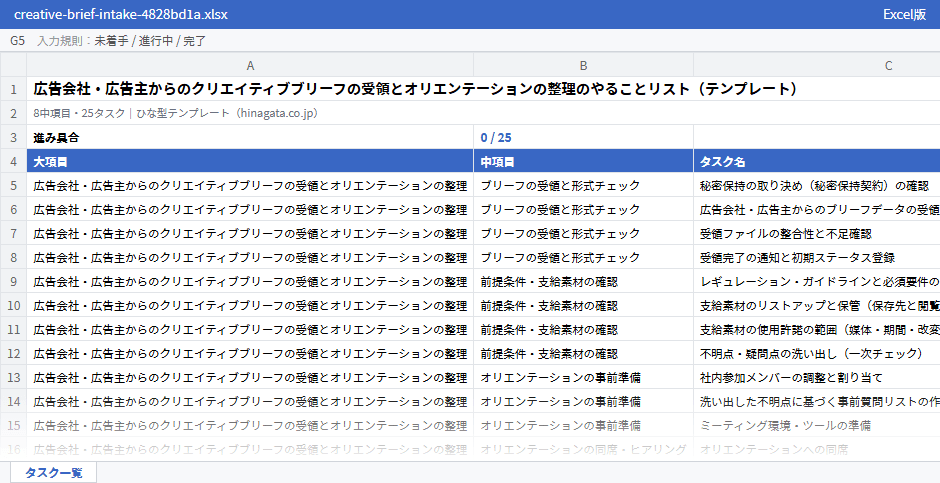Select row header 15
Screen dimensions: 940x483
click(x=13, y=425)
